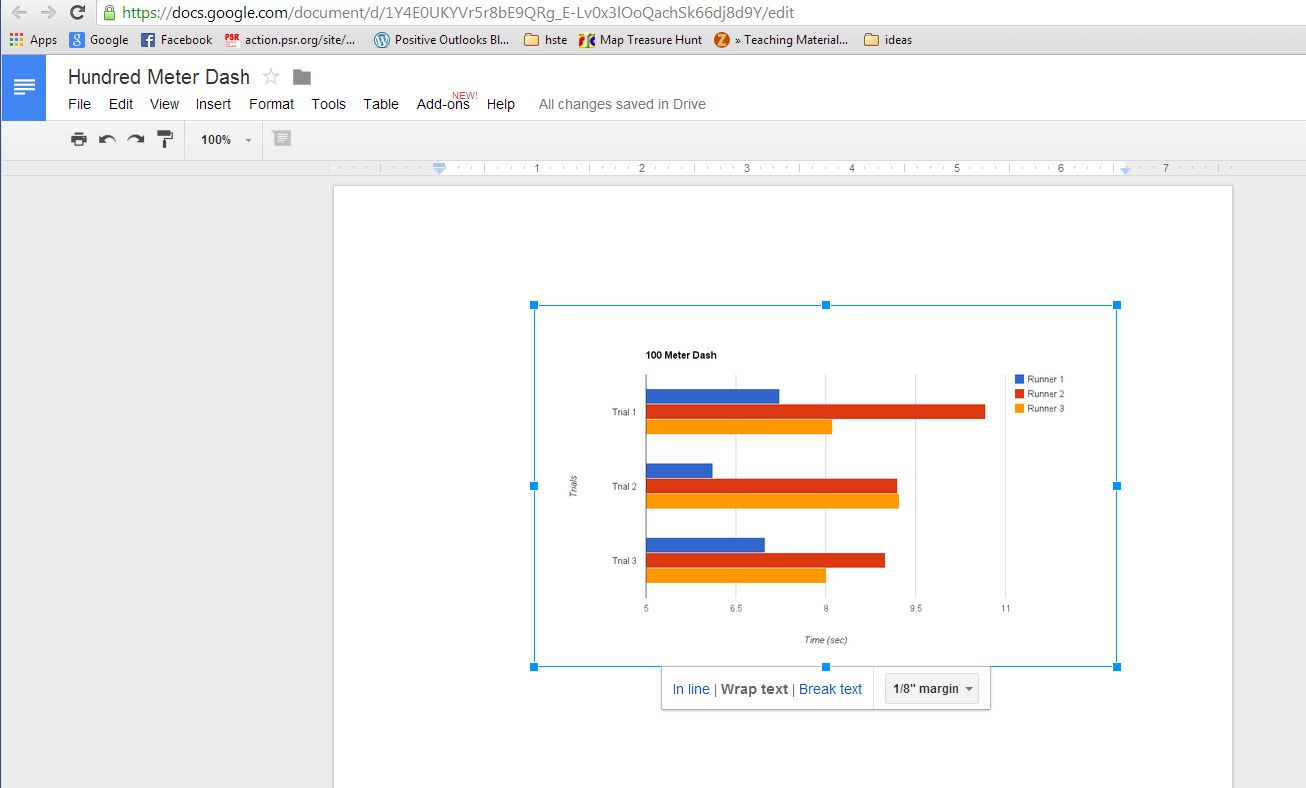The image size is (1306, 788).
Task: Open the Insert menu
Action: click(x=213, y=104)
